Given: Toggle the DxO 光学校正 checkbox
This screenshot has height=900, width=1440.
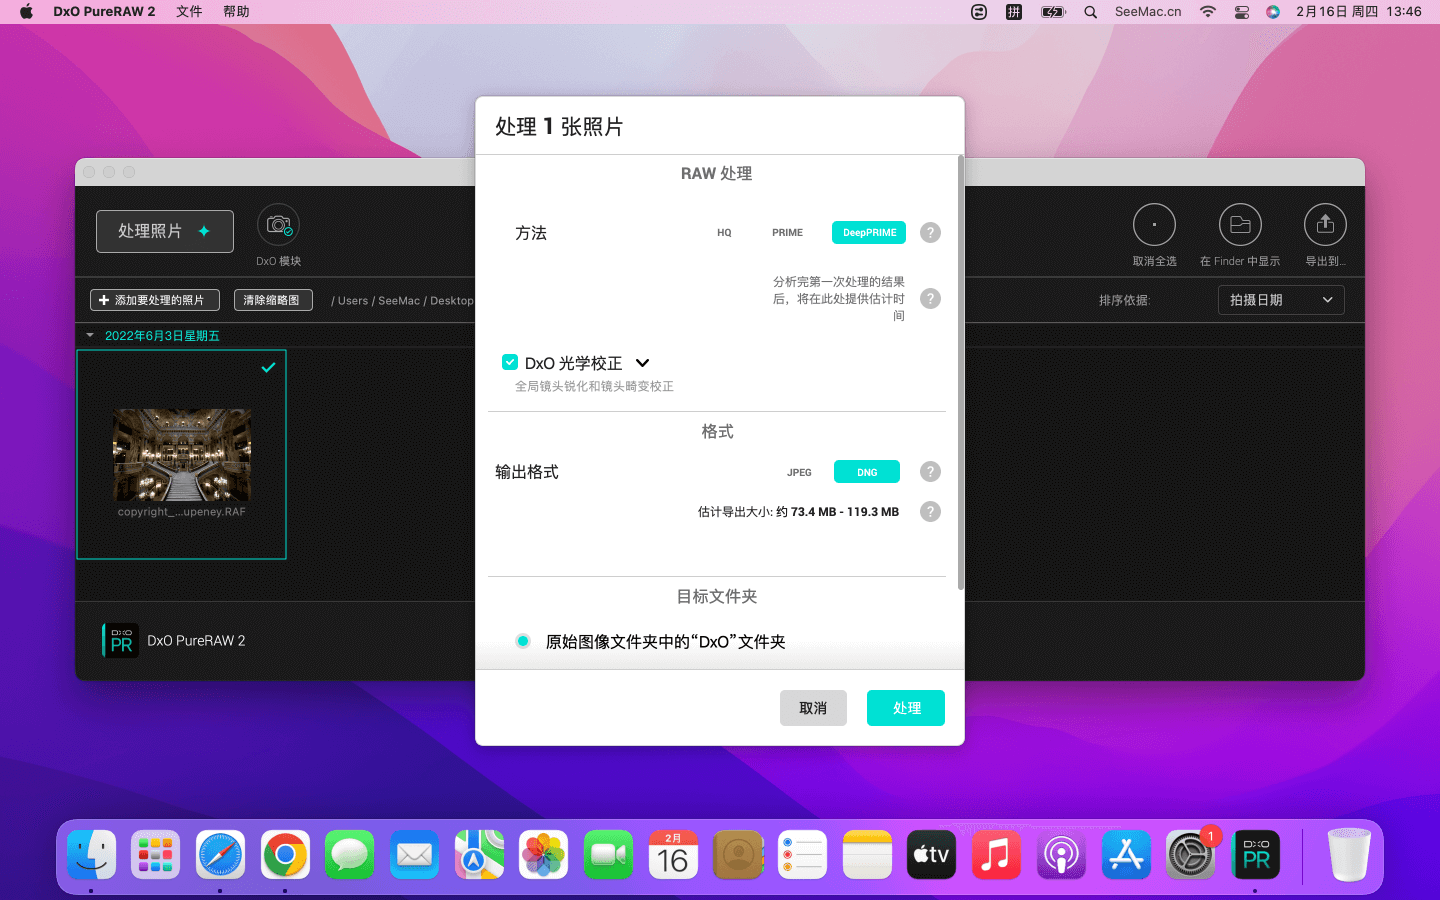Looking at the screenshot, I should [x=510, y=362].
